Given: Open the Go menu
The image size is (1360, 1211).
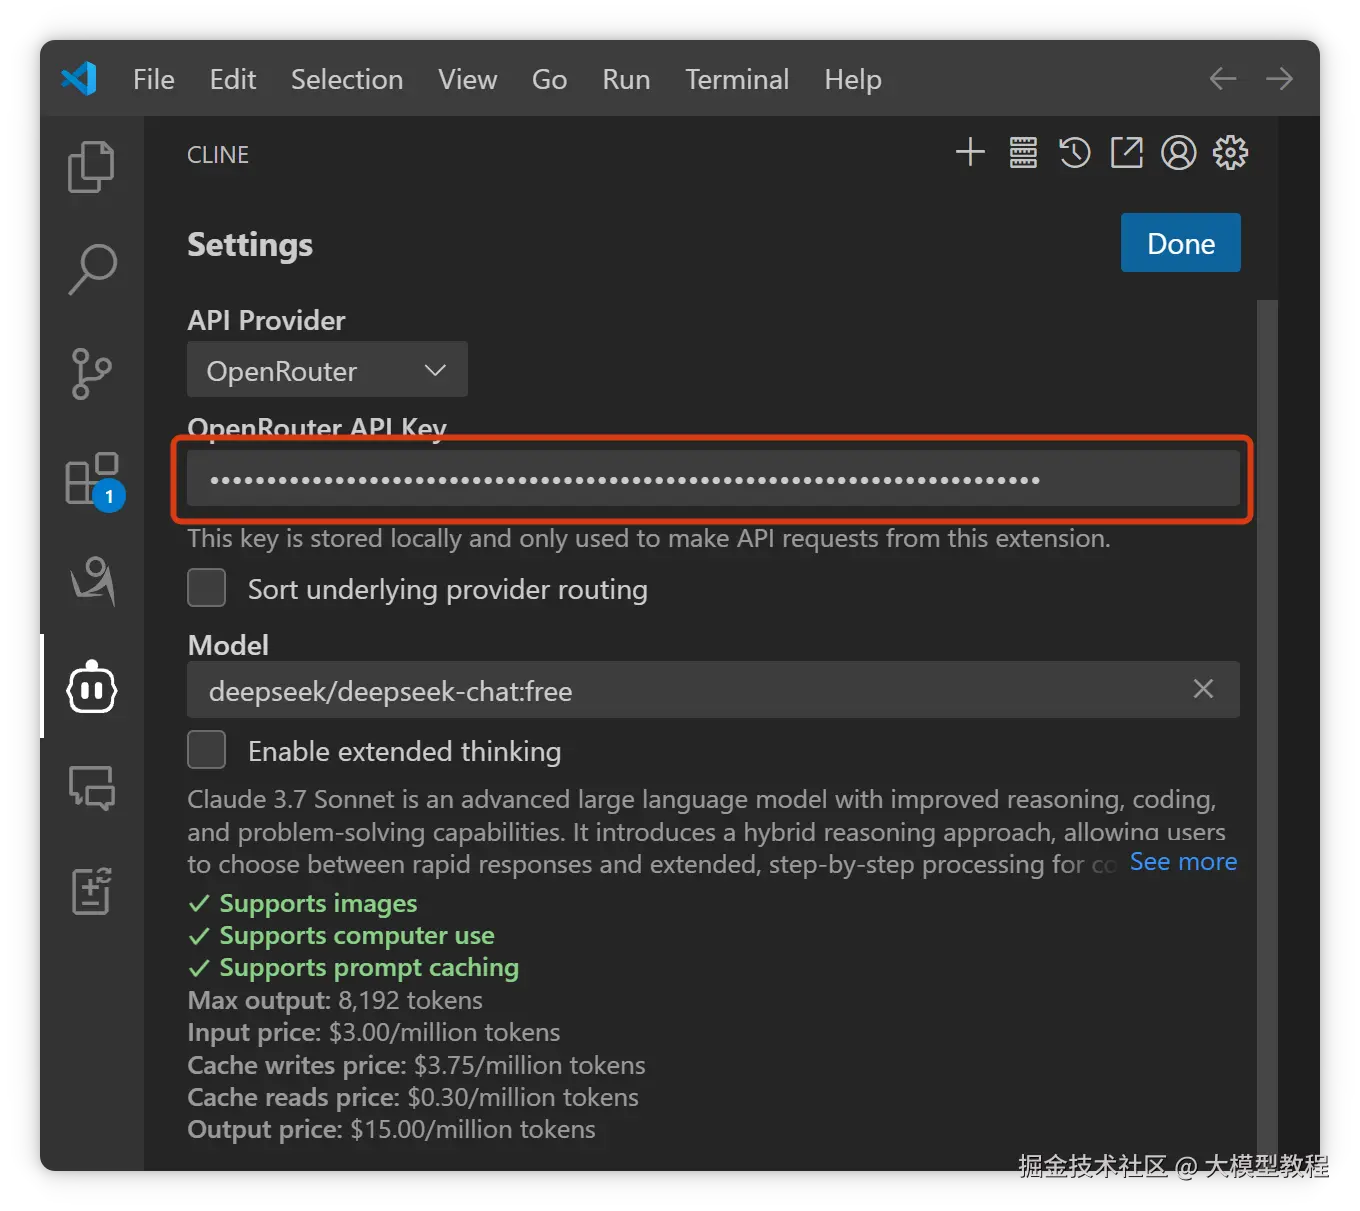Looking at the screenshot, I should coord(550,79).
